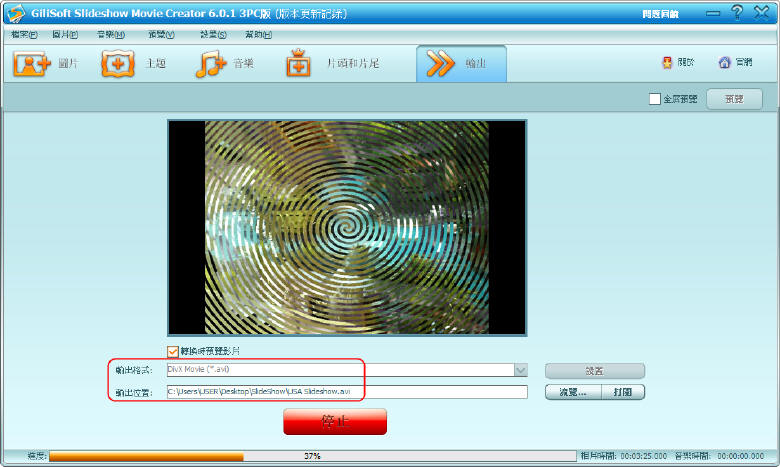
Task: Click the orange conversion progress bar
Action: pyautogui.click(x=146, y=456)
